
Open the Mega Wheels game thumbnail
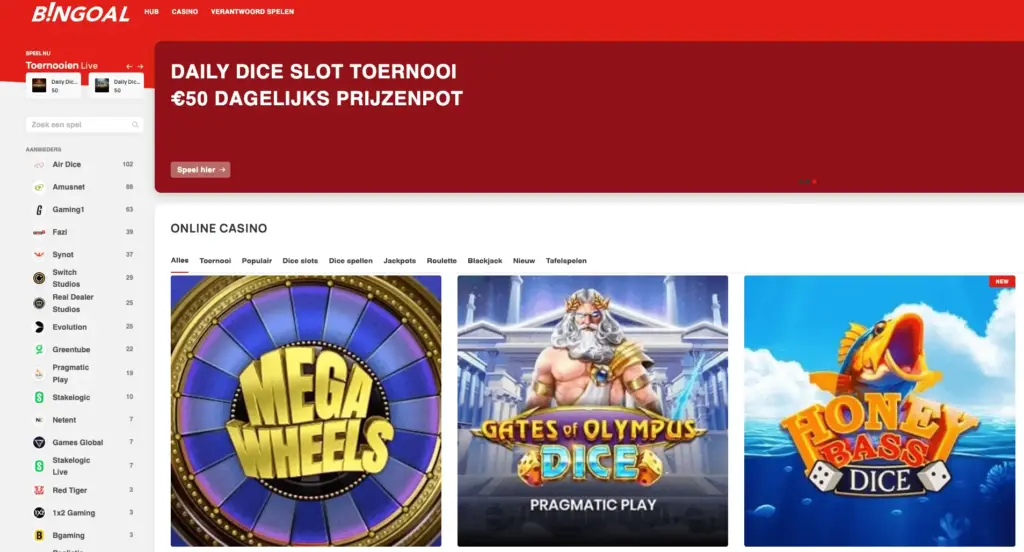[306, 411]
